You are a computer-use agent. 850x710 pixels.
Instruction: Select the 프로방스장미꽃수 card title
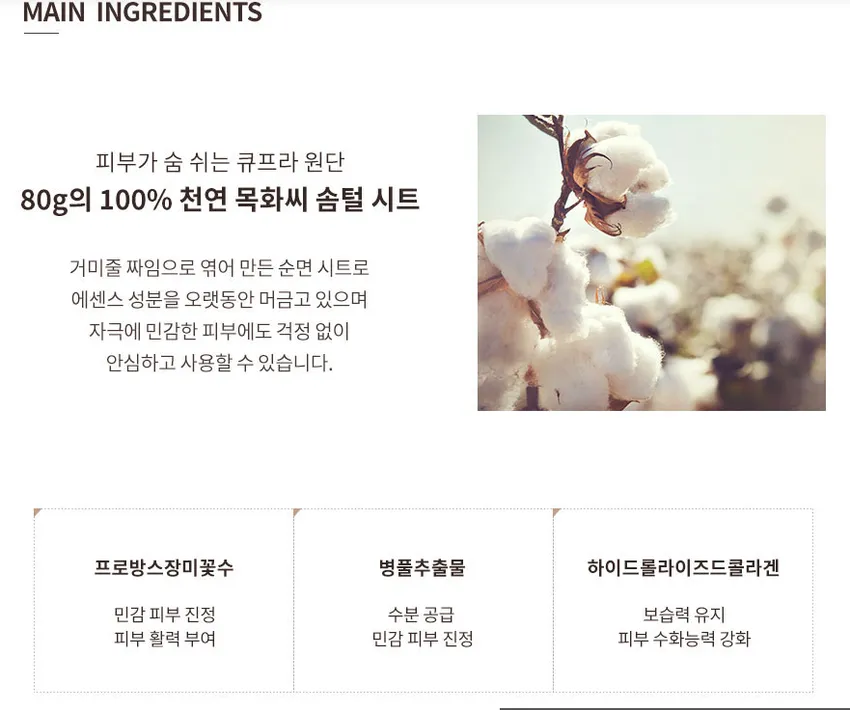(x=164, y=567)
